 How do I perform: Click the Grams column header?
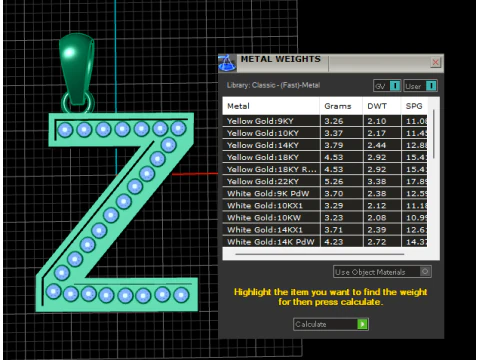[341, 106]
